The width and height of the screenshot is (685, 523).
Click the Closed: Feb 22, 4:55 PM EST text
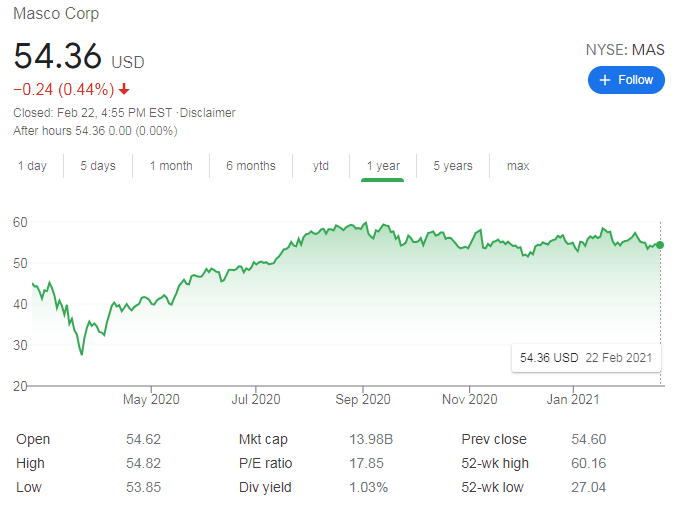pos(93,113)
